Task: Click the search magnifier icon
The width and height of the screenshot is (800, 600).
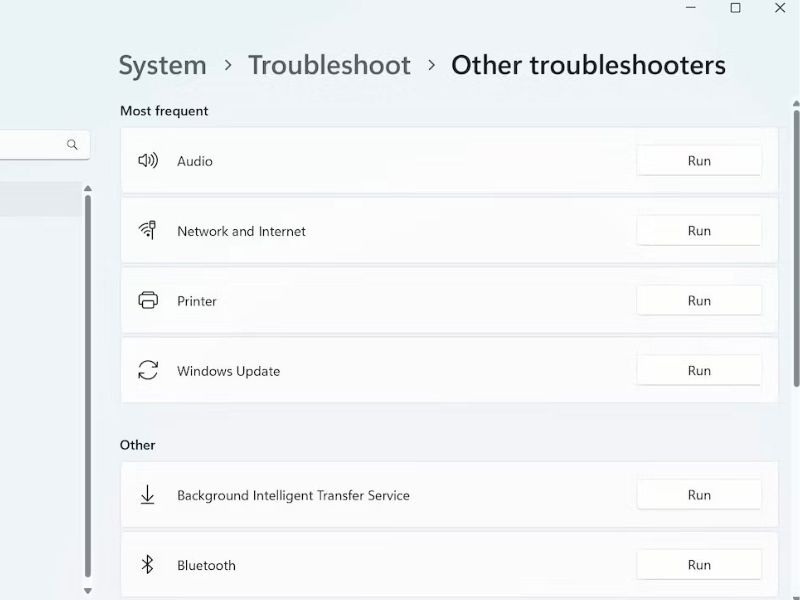Action: coord(72,145)
